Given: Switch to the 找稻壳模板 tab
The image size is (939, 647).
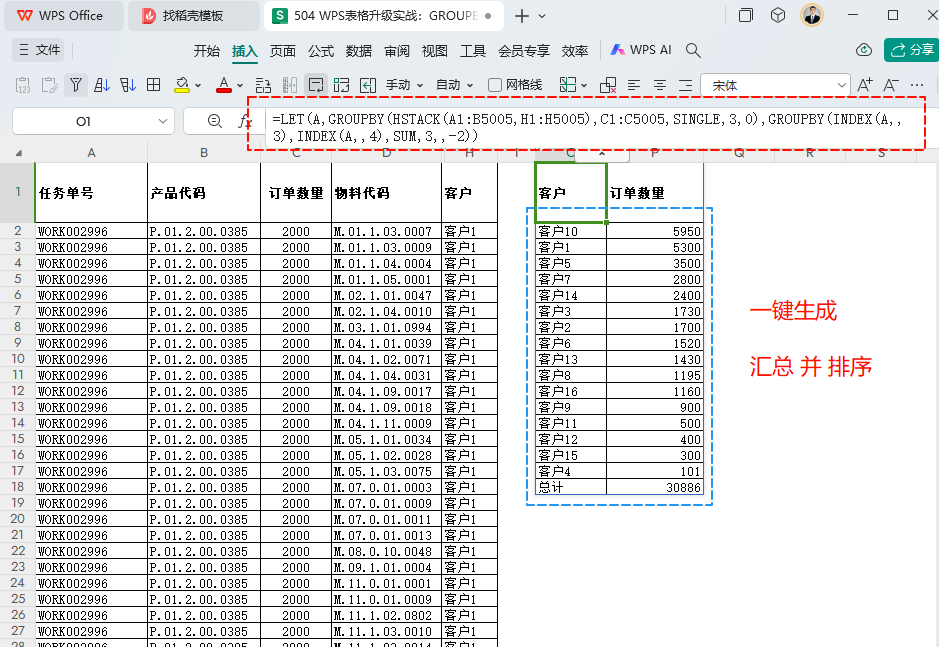Looking at the screenshot, I should pyautogui.click(x=193, y=16).
